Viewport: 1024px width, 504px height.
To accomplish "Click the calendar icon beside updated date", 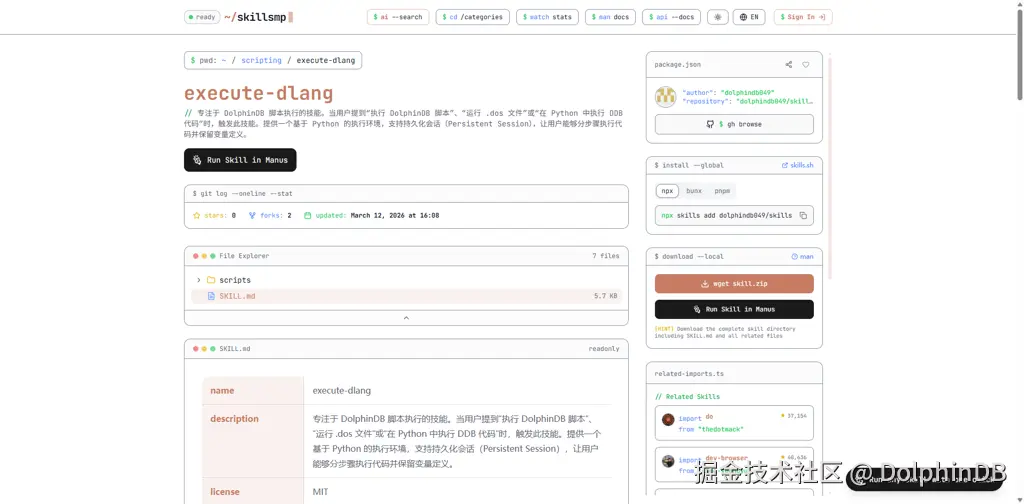I will tap(308, 215).
